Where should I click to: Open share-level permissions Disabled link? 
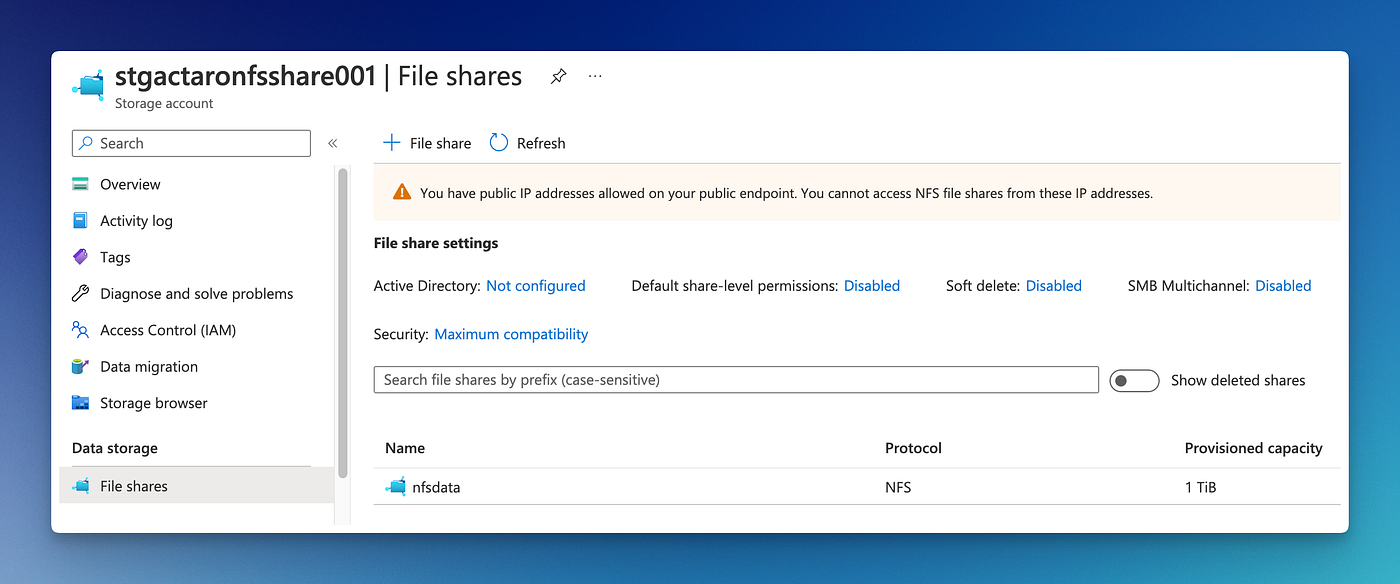872,286
